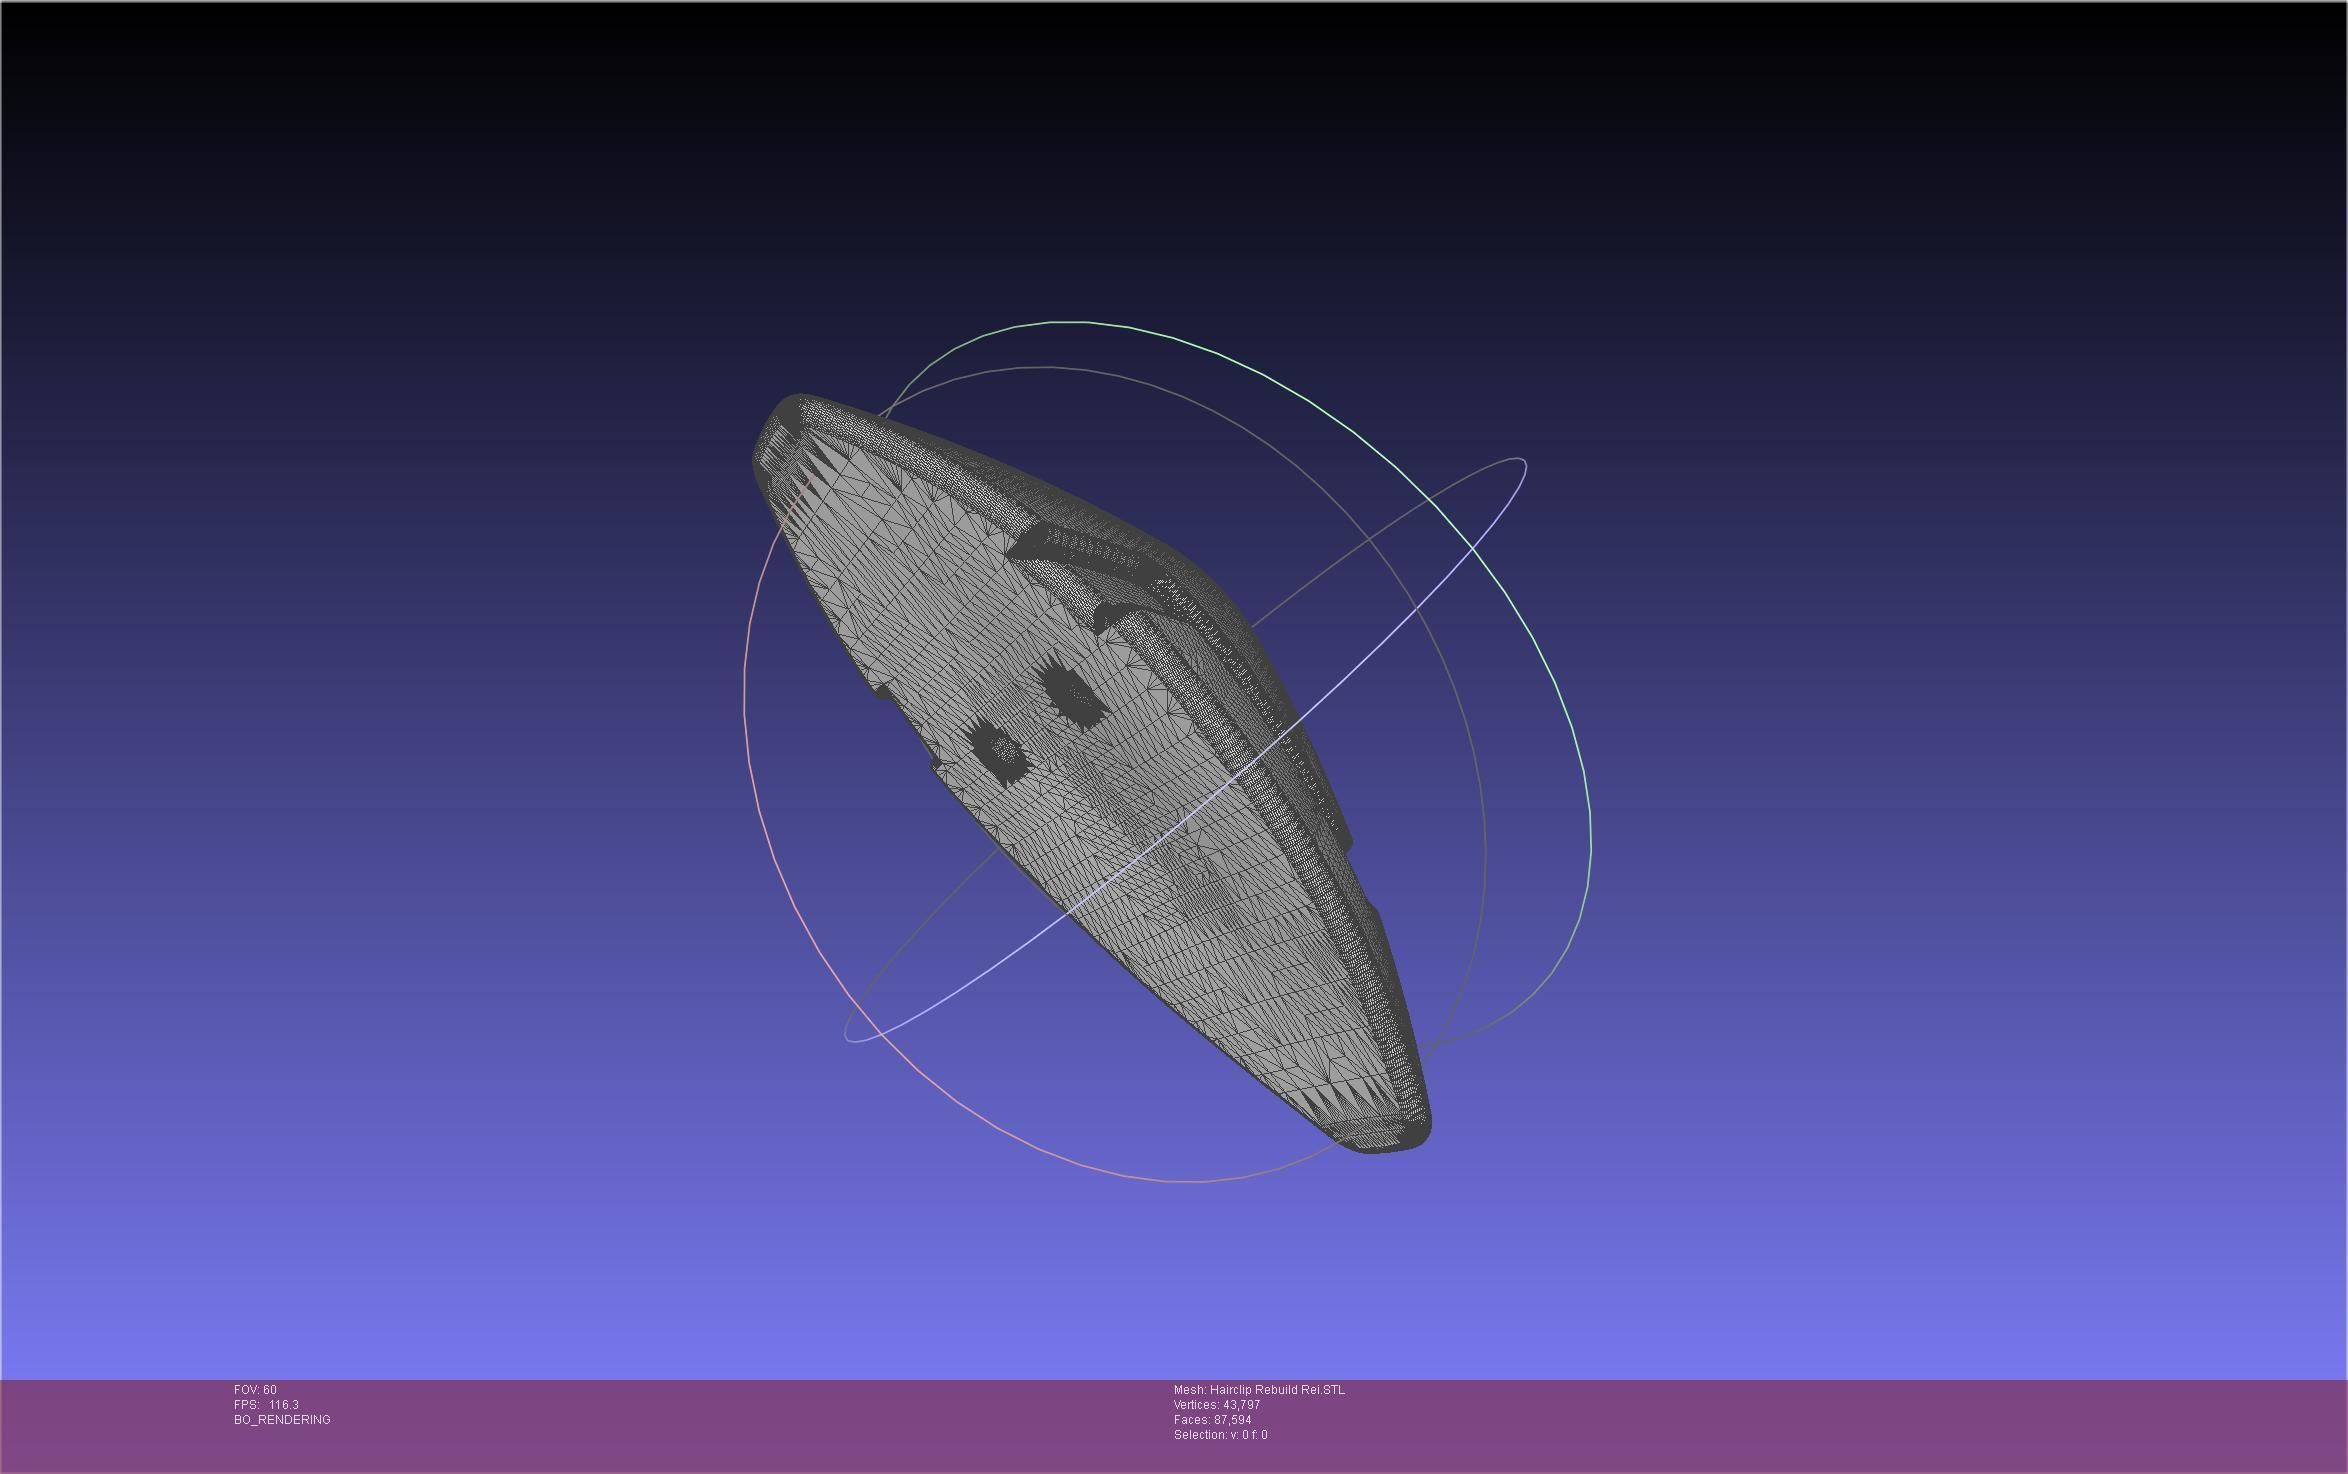Click the Vertices: 43,797 text

point(1216,1405)
